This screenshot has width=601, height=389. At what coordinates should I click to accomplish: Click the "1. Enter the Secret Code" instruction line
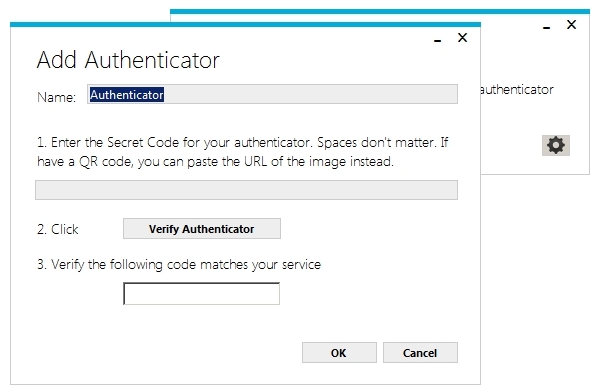(x=243, y=143)
